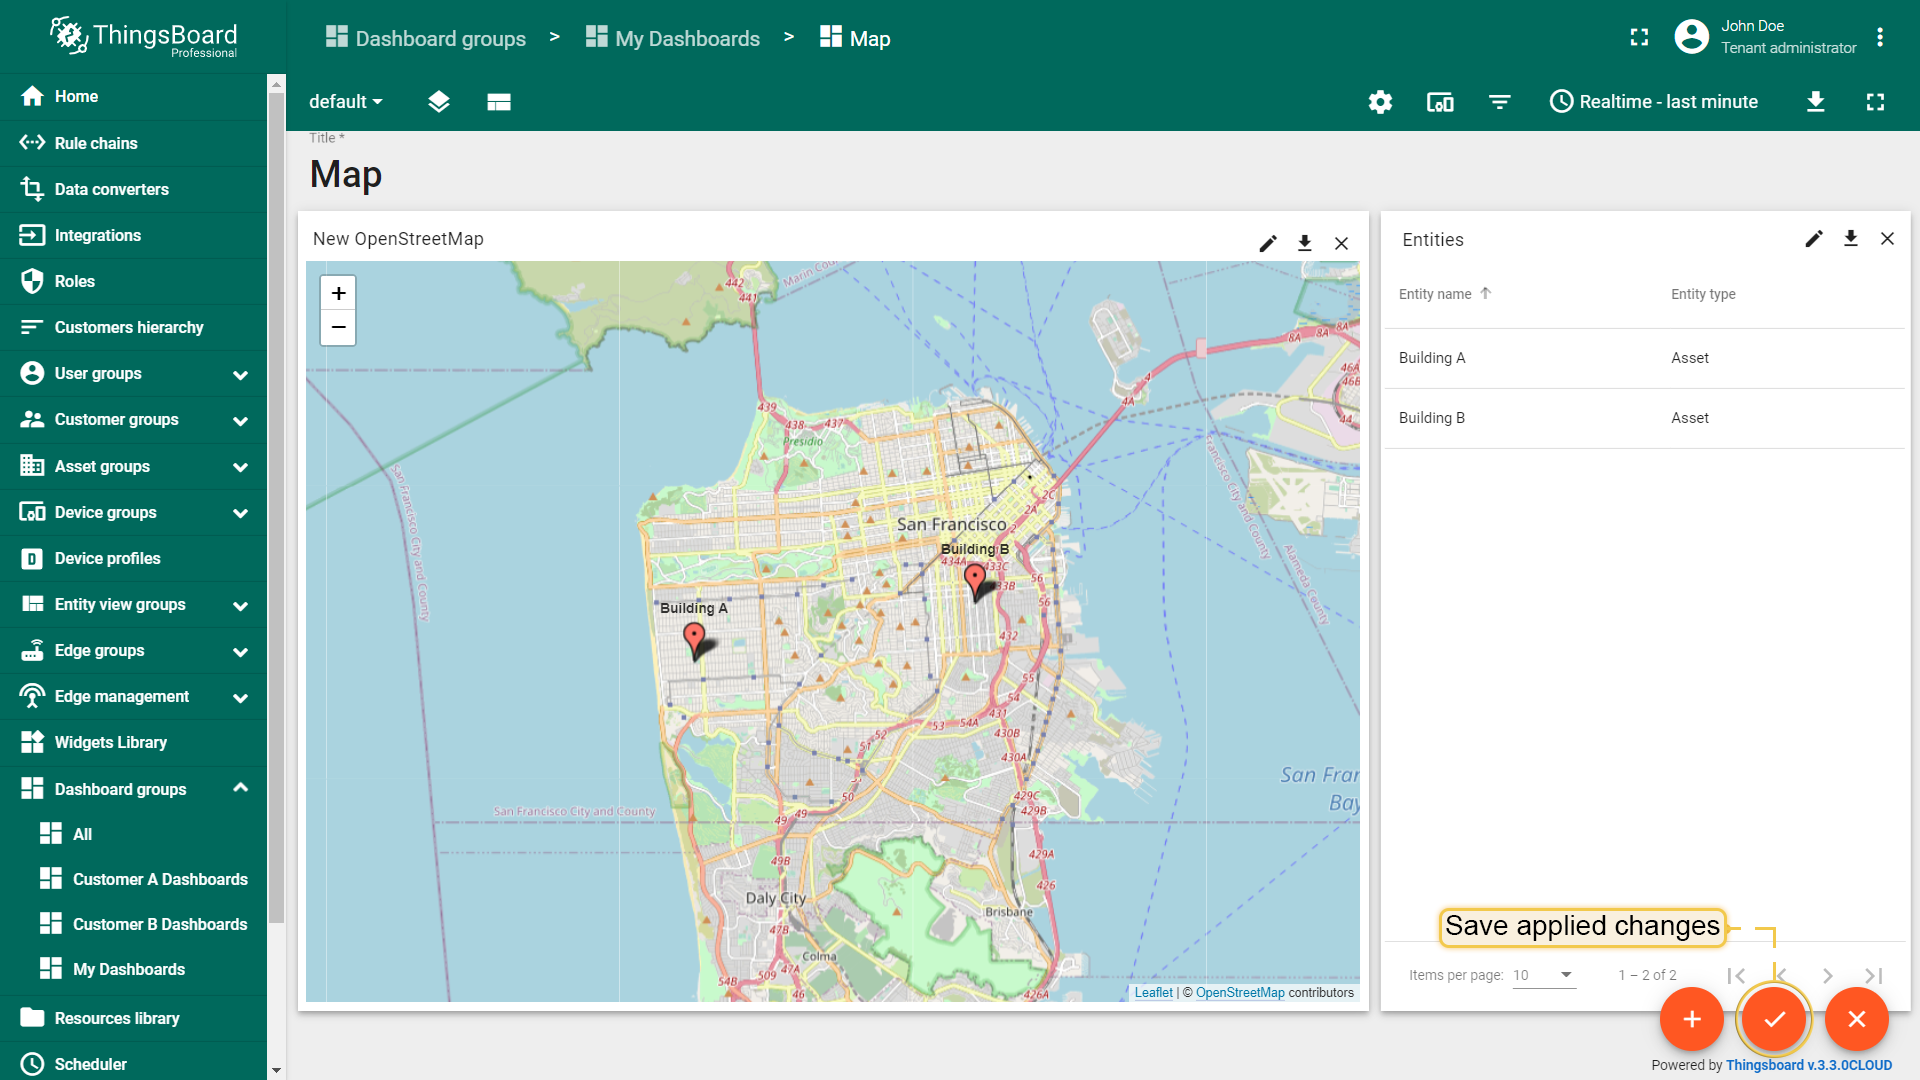Remove the New OpenStreetMap widget

[x=1341, y=243]
